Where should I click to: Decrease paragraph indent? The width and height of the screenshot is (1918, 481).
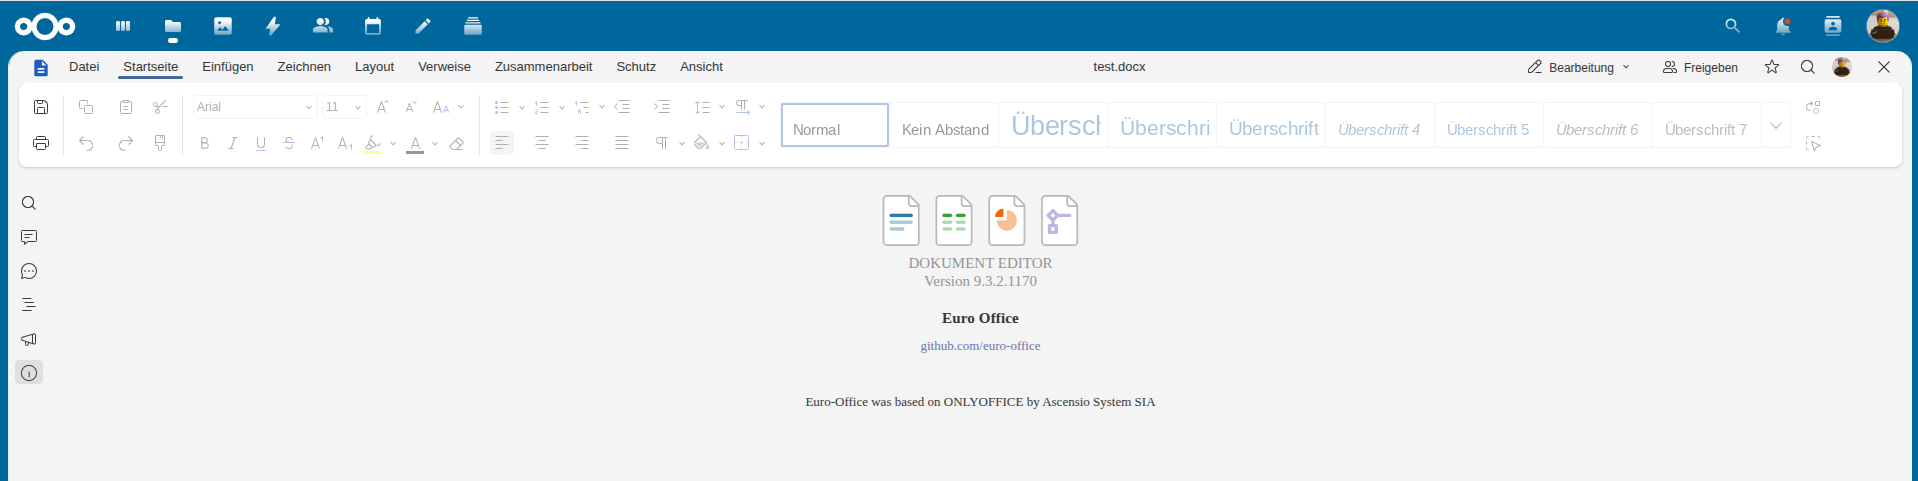(622, 107)
